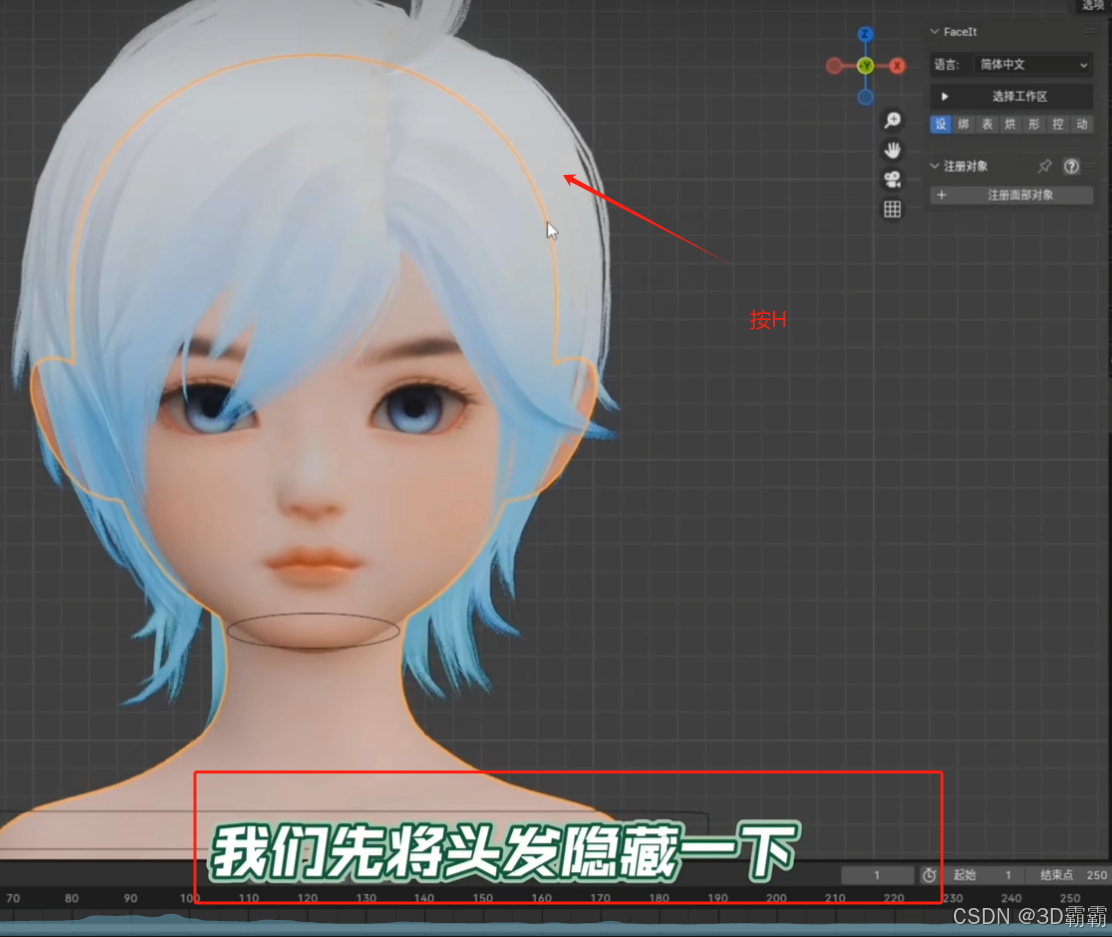Expand the 选择工作区 section
This screenshot has width=1112, height=937.
1011,96
